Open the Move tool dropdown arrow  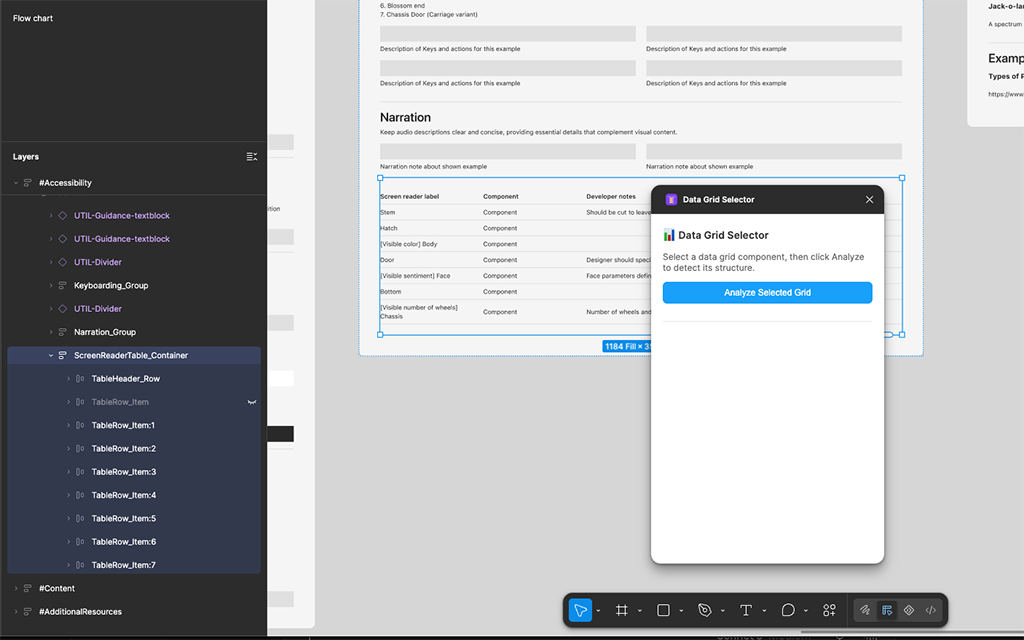598,611
